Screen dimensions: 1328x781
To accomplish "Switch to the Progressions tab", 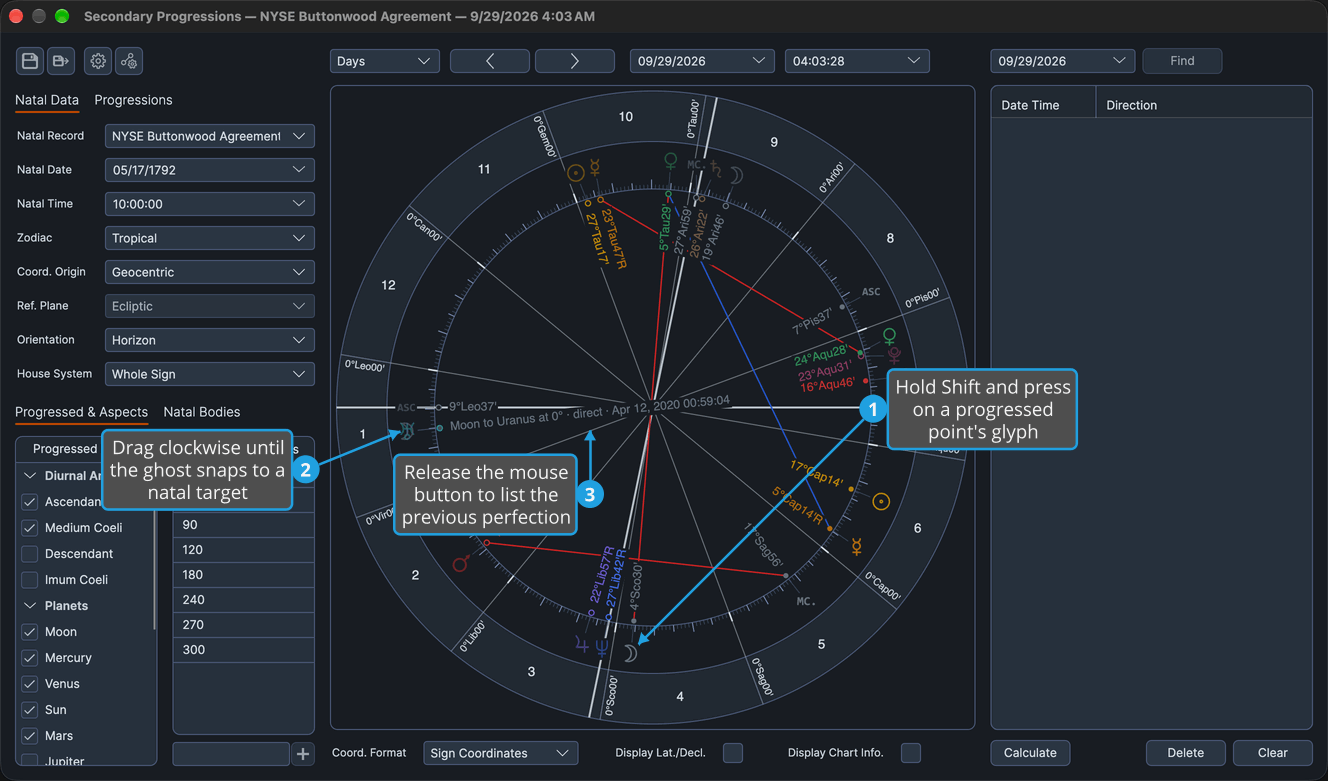I will [x=133, y=100].
